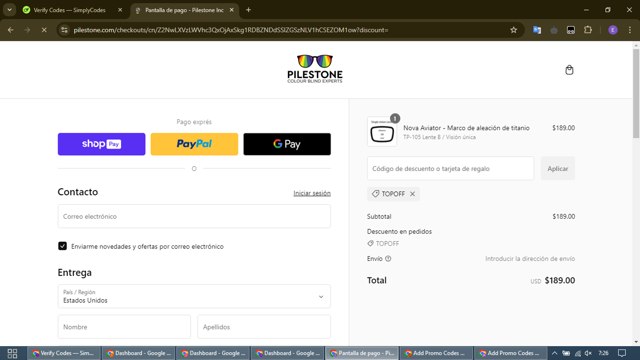Screen dimensions: 640x360
Task: View site information icon in address bar
Action: pos(64,30)
